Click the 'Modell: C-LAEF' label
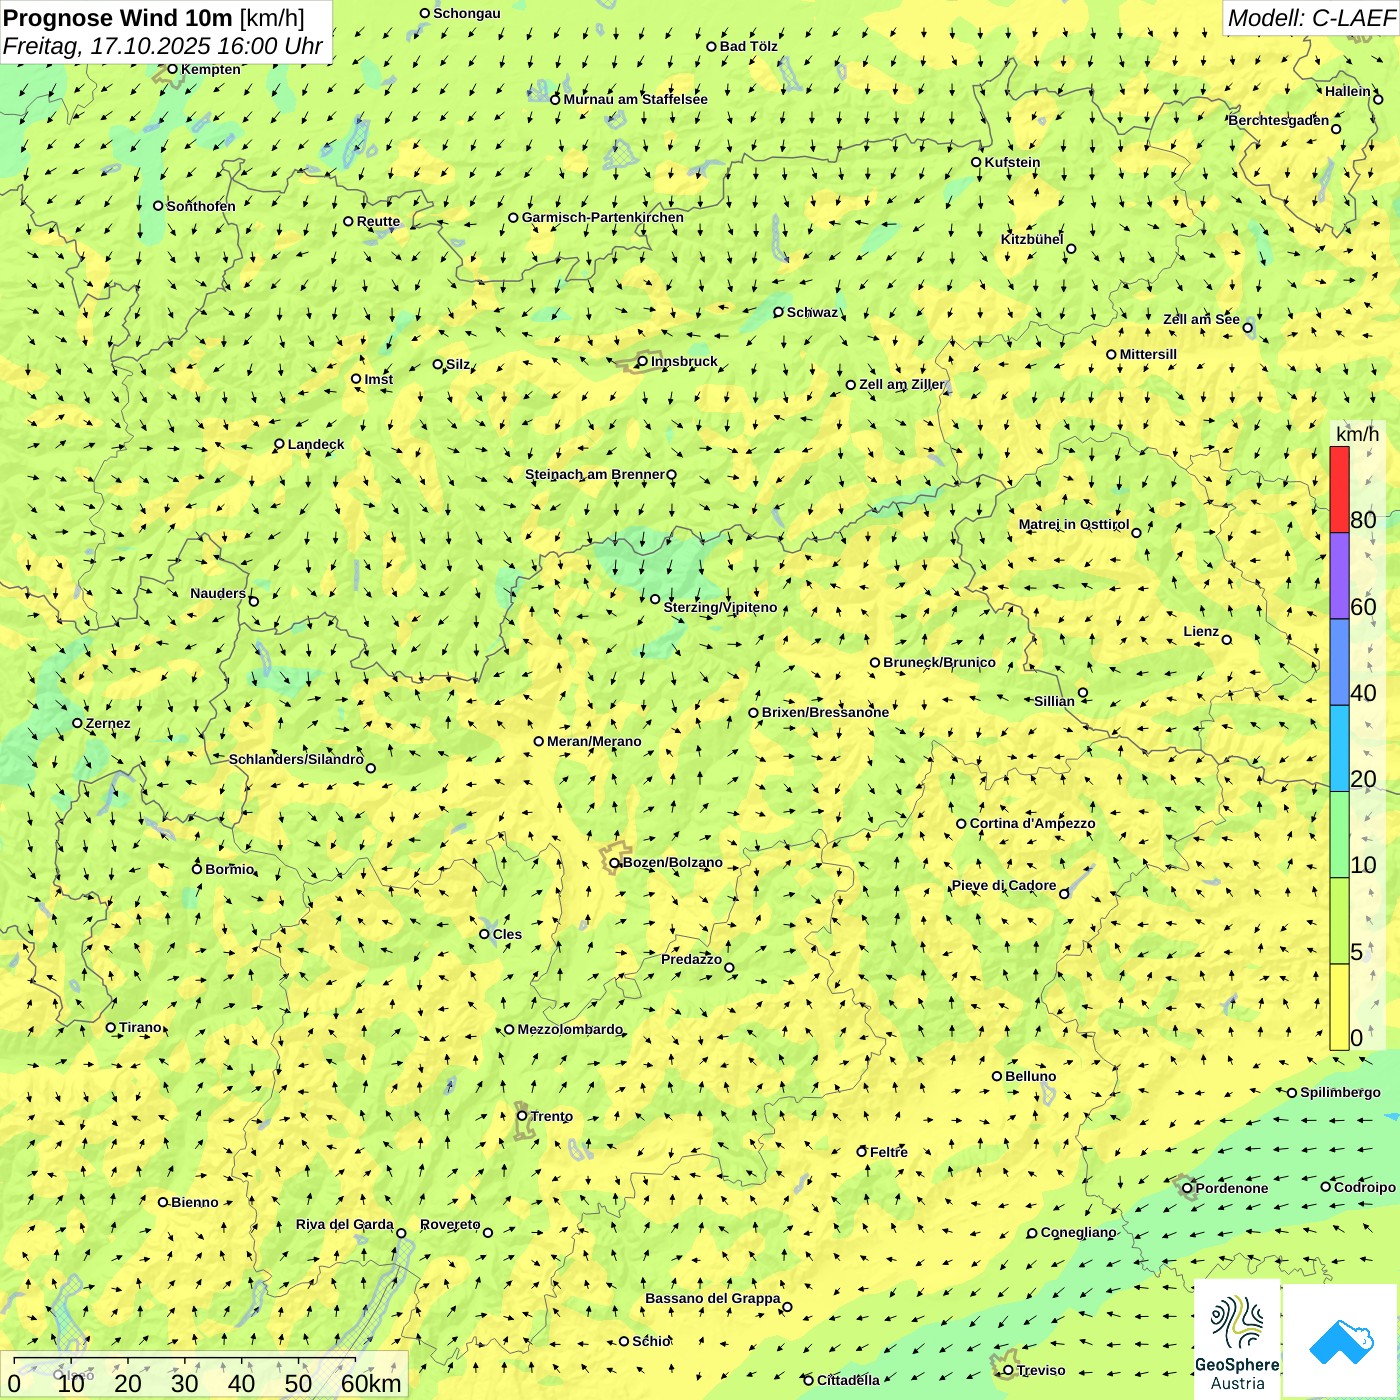The image size is (1400, 1400). [x=1311, y=17]
